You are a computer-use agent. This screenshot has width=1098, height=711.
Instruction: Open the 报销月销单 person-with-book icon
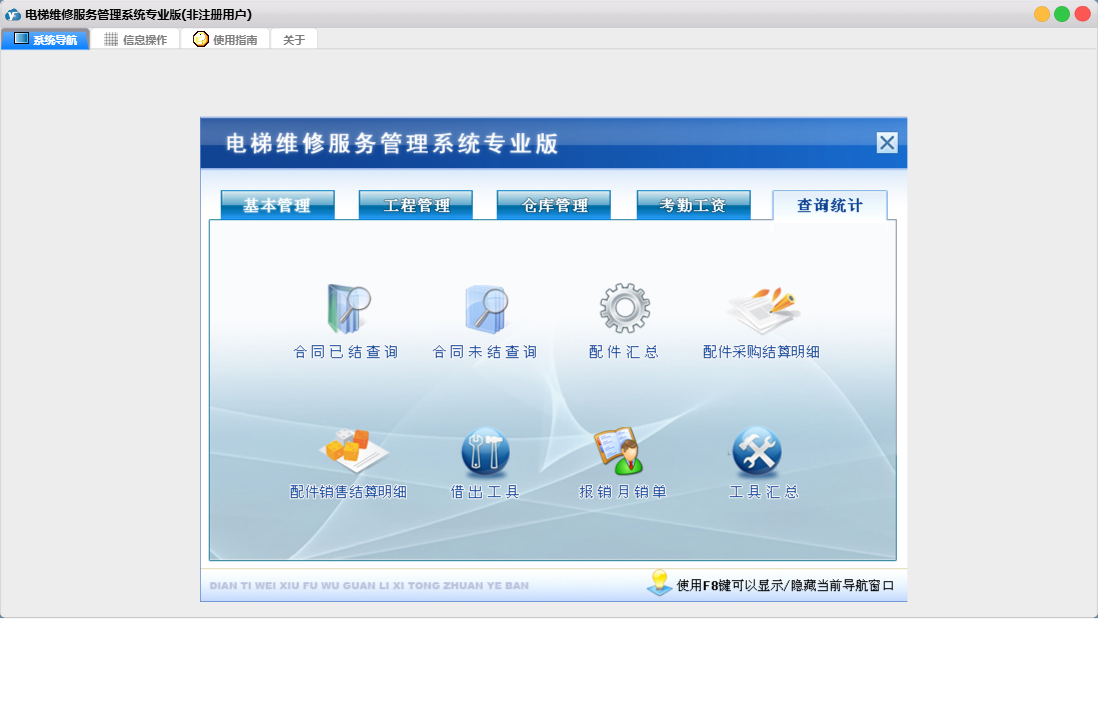coord(619,451)
